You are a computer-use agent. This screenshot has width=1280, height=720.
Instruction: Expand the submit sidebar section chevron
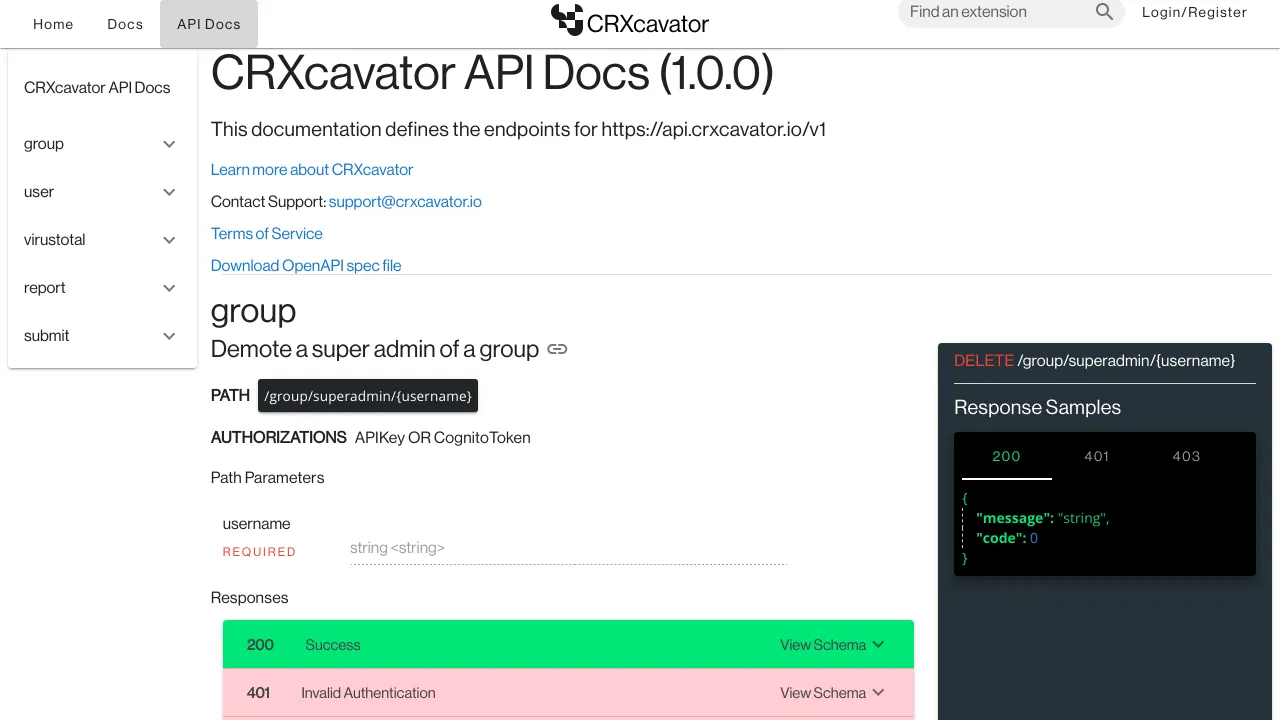[x=169, y=336]
